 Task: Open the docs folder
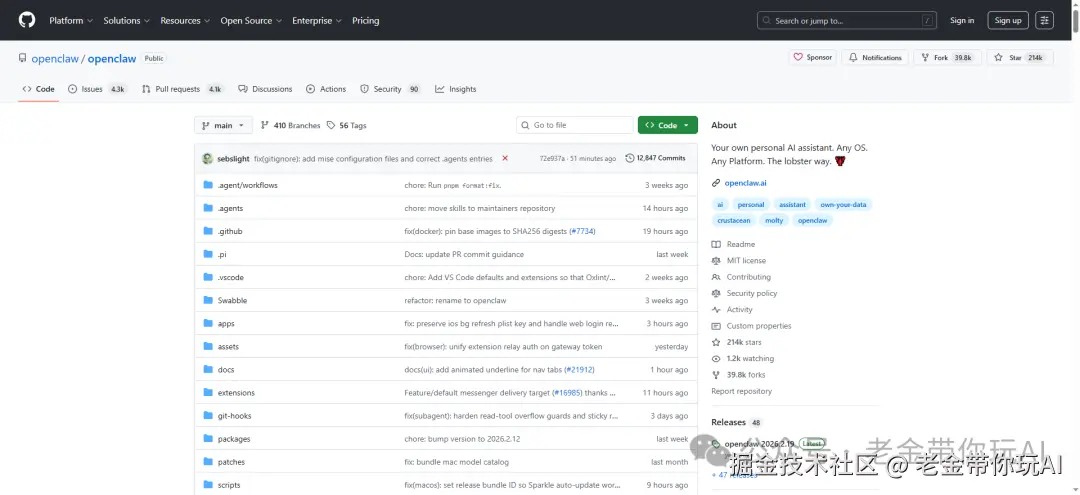226,370
